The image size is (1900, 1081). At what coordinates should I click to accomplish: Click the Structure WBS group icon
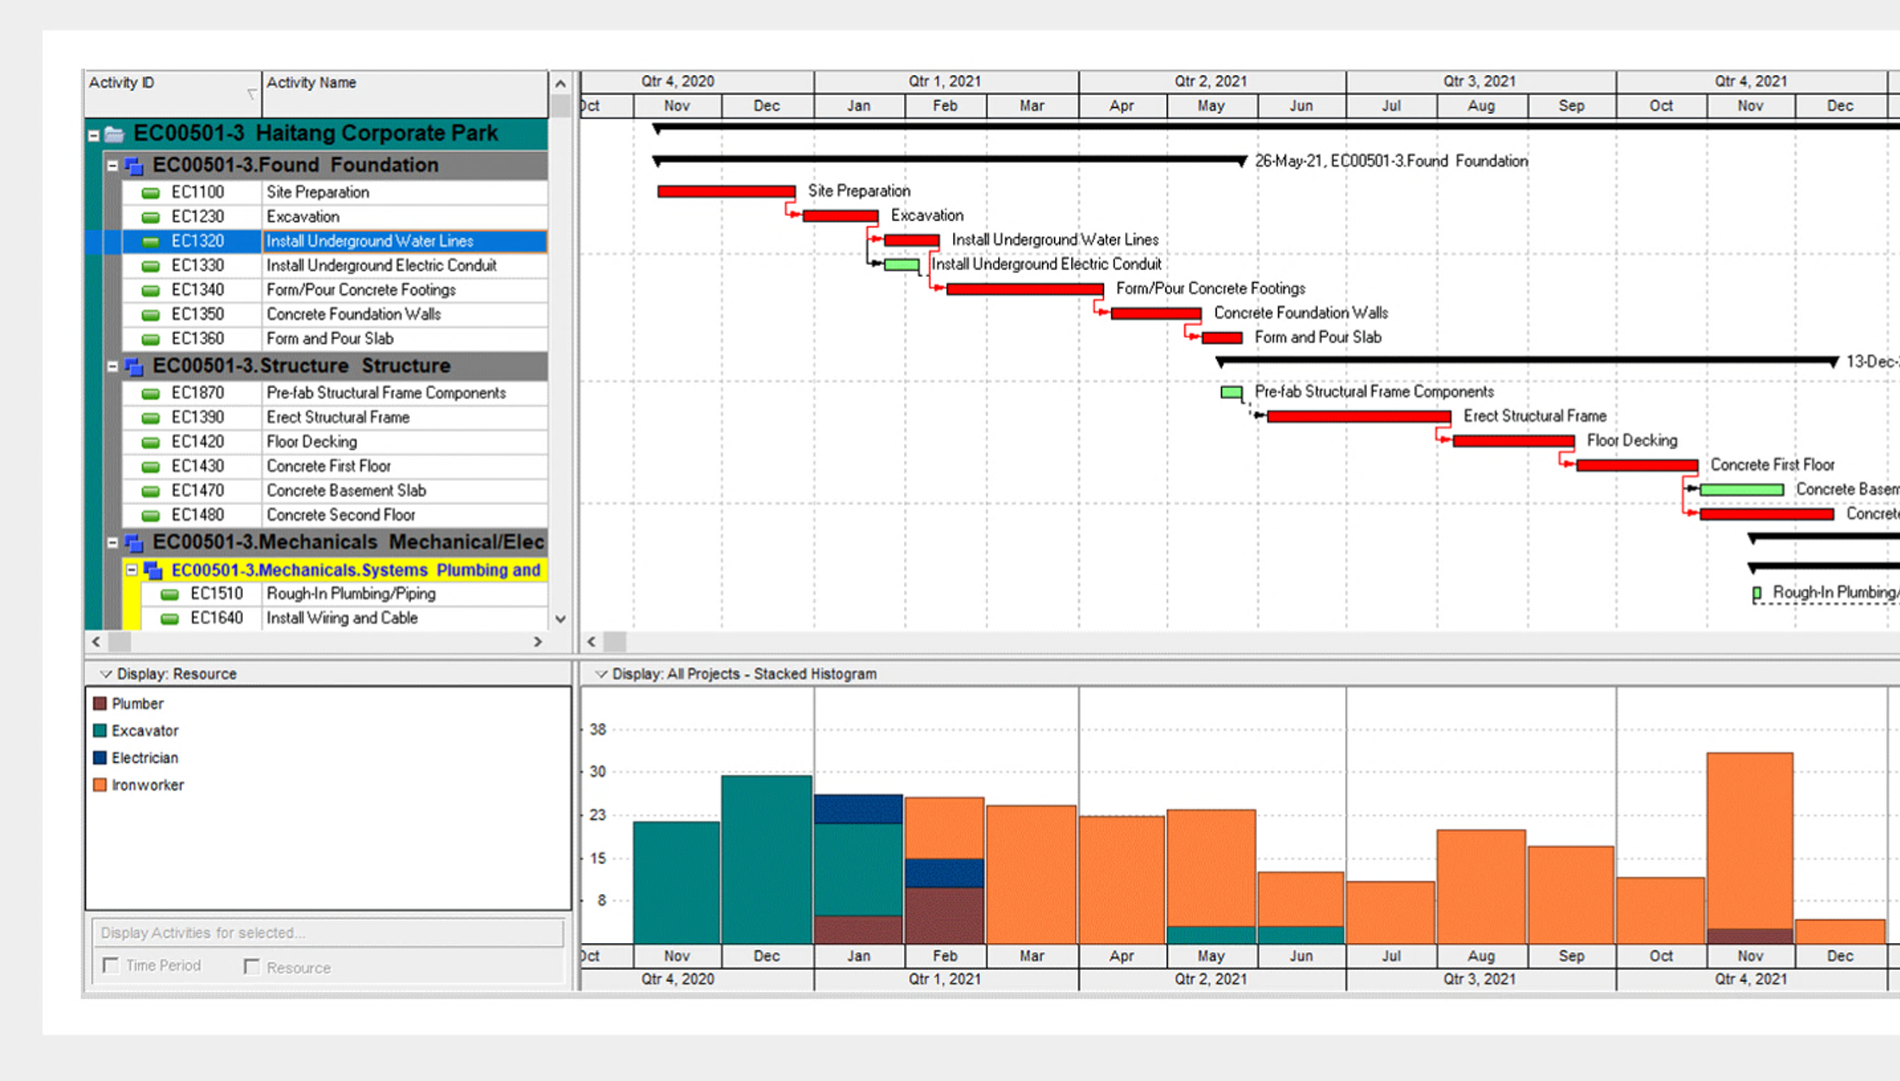[x=134, y=367]
